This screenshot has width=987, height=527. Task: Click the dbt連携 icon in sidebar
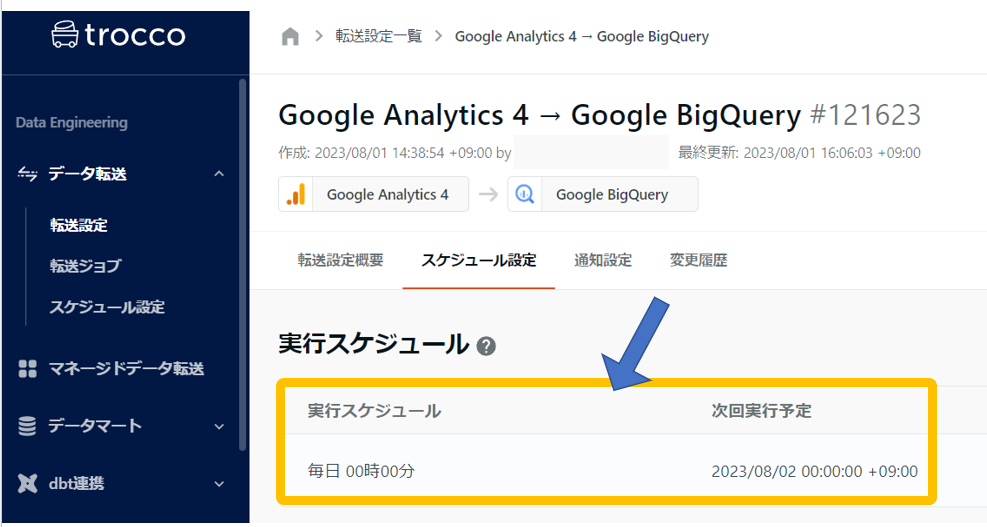click(x=28, y=484)
